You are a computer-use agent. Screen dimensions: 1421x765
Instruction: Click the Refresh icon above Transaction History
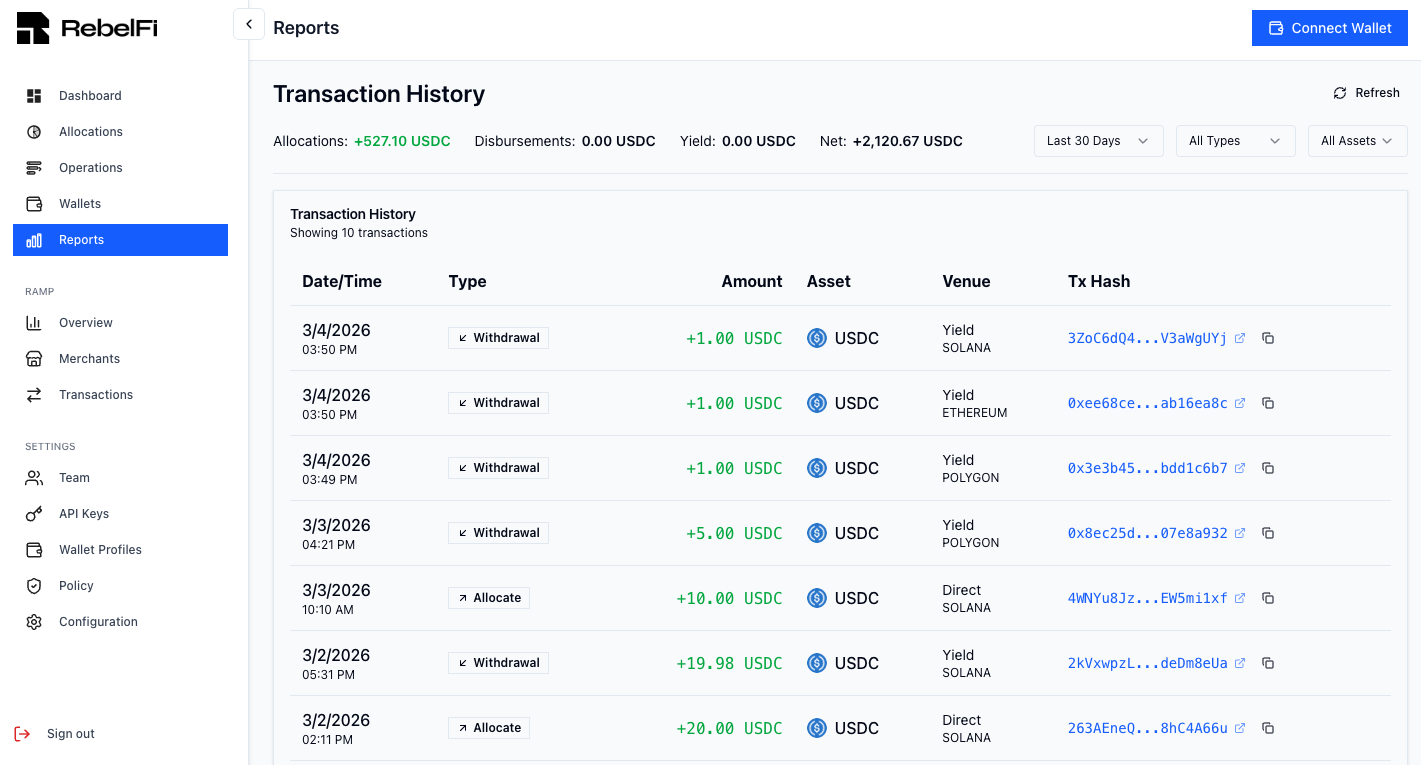pos(1340,92)
